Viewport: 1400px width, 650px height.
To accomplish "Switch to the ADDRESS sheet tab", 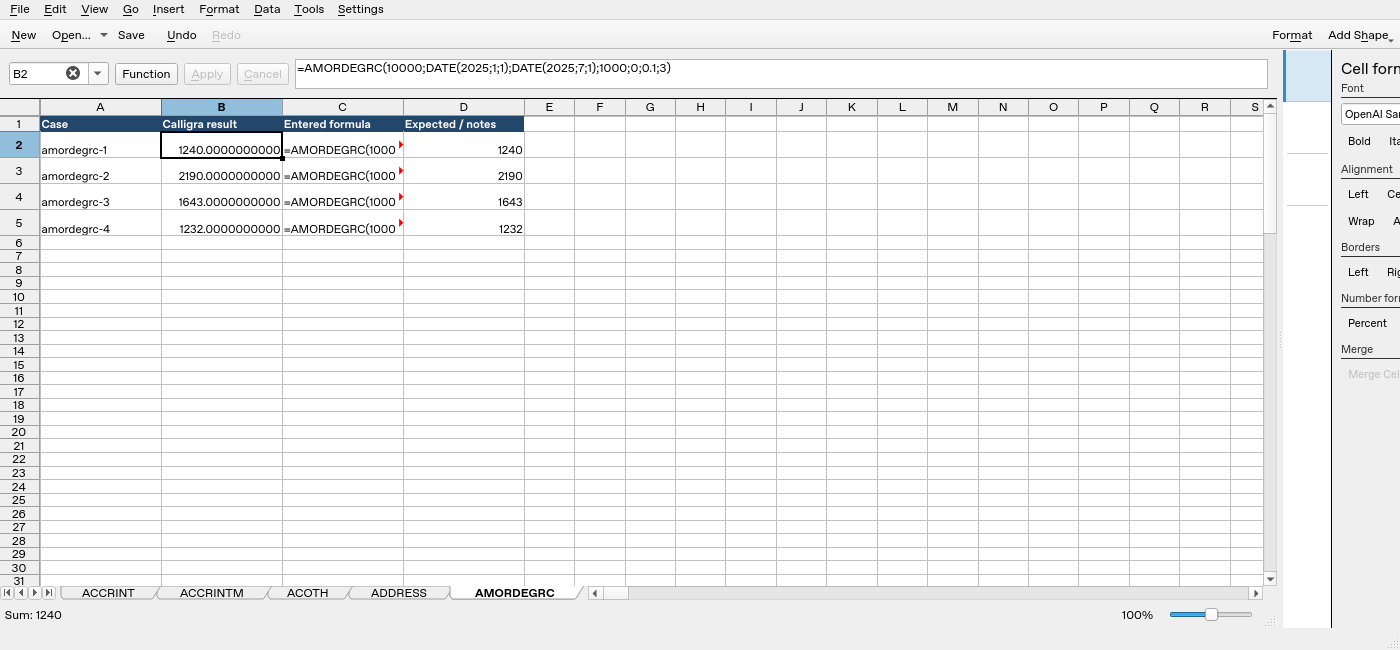I will click(x=399, y=593).
